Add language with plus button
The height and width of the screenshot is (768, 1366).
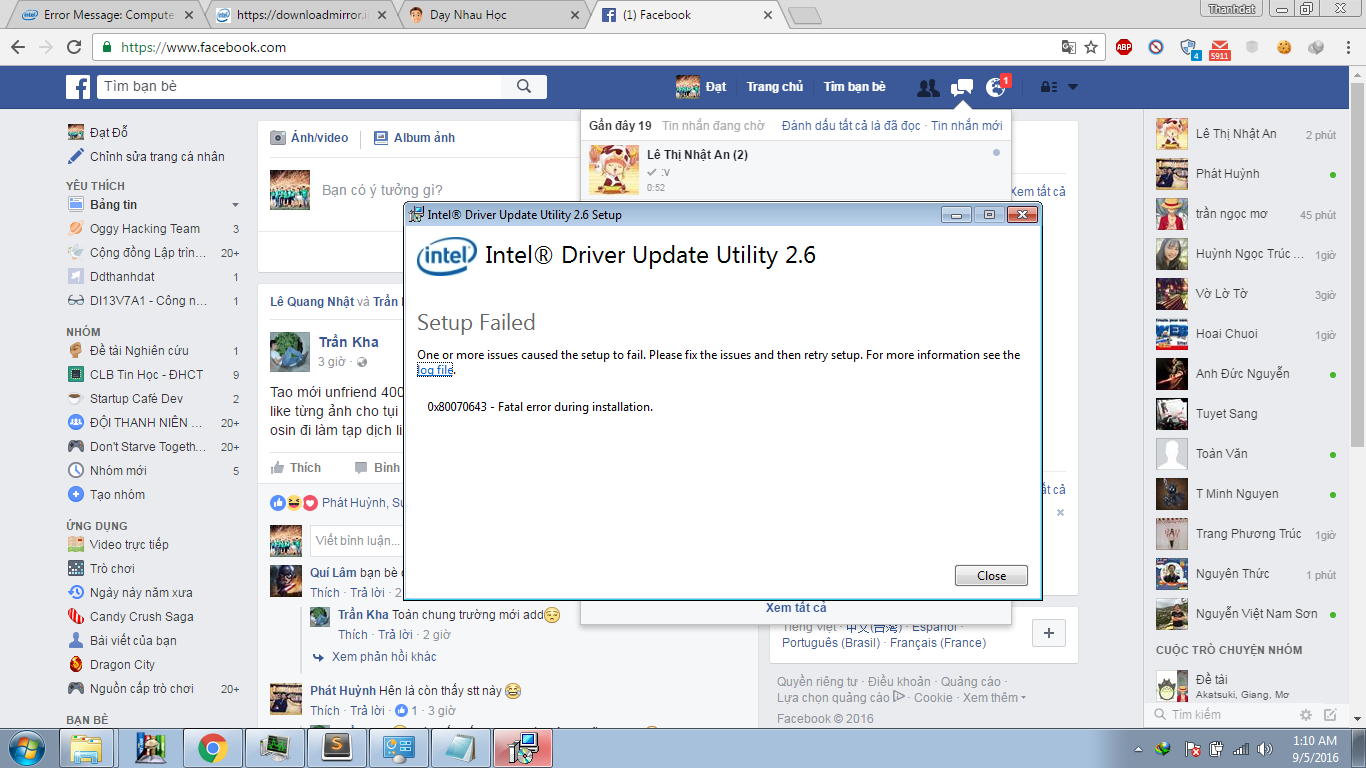(x=1049, y=633)
